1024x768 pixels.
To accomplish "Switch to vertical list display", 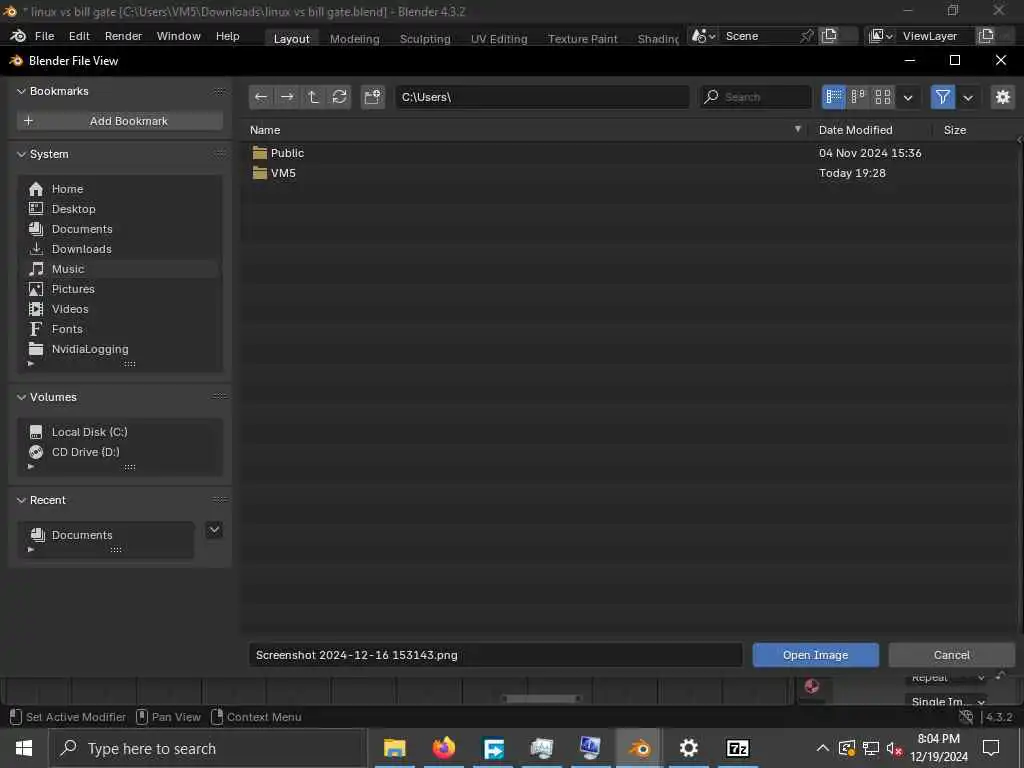I will tap(834, 97).
